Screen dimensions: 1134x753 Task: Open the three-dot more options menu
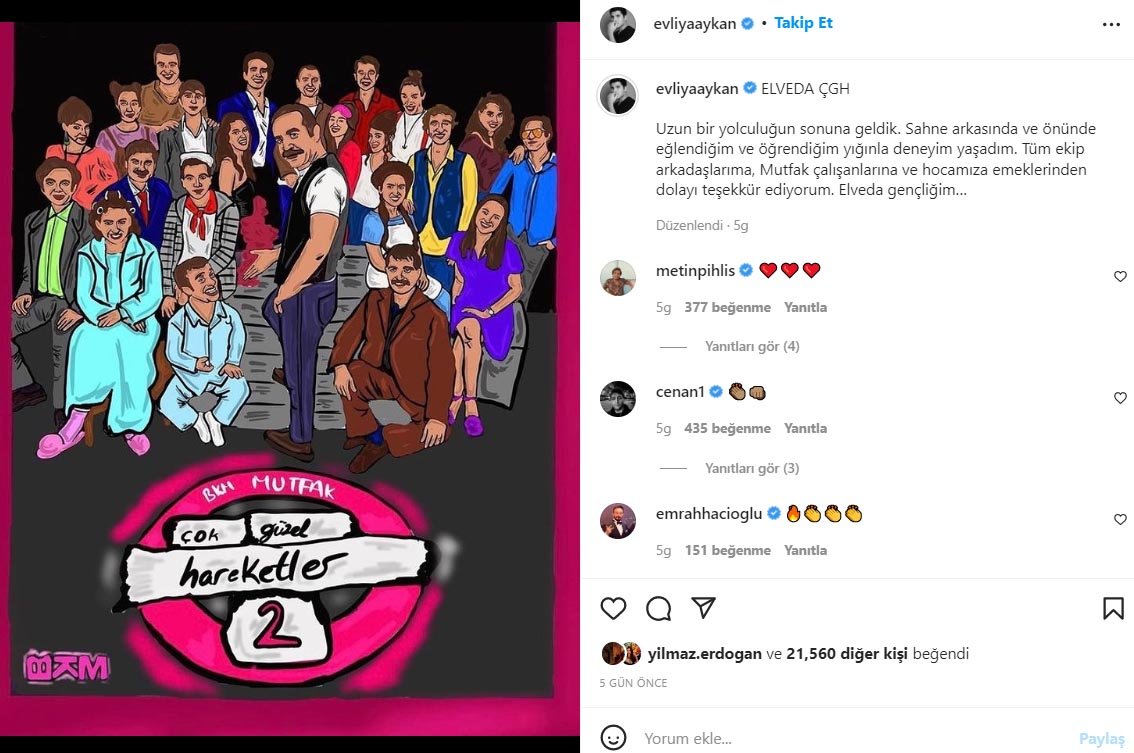point(1112,24)
